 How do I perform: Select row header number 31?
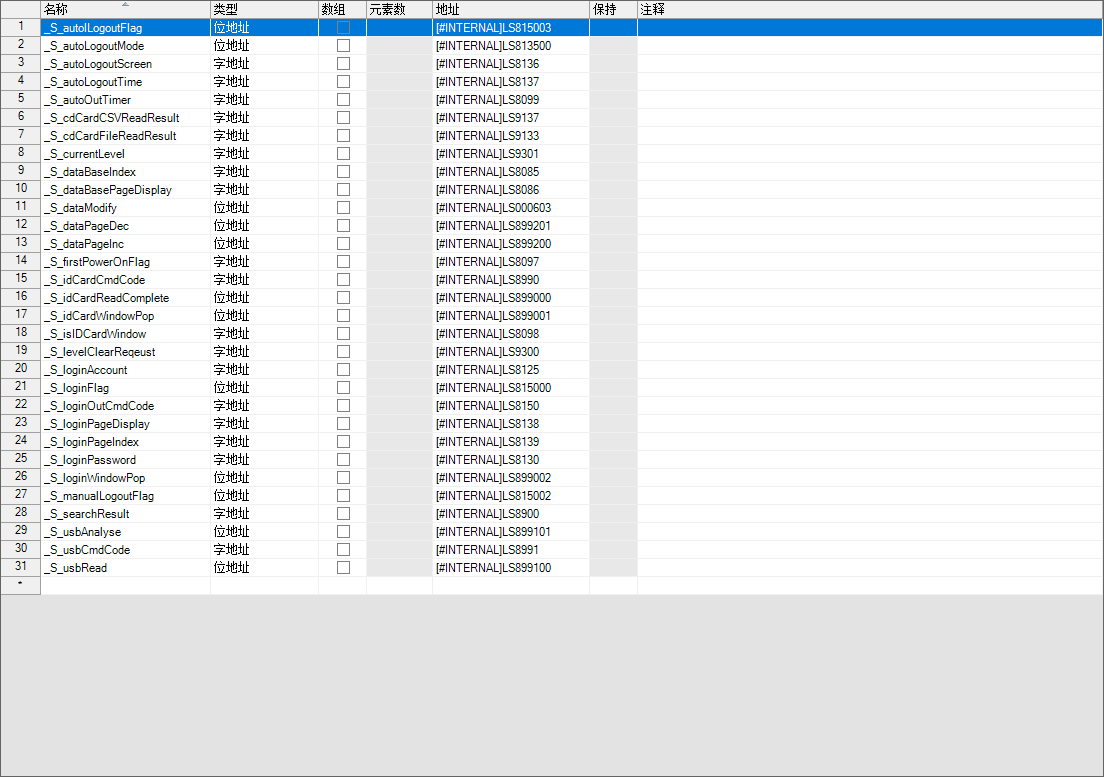(20, 568)
